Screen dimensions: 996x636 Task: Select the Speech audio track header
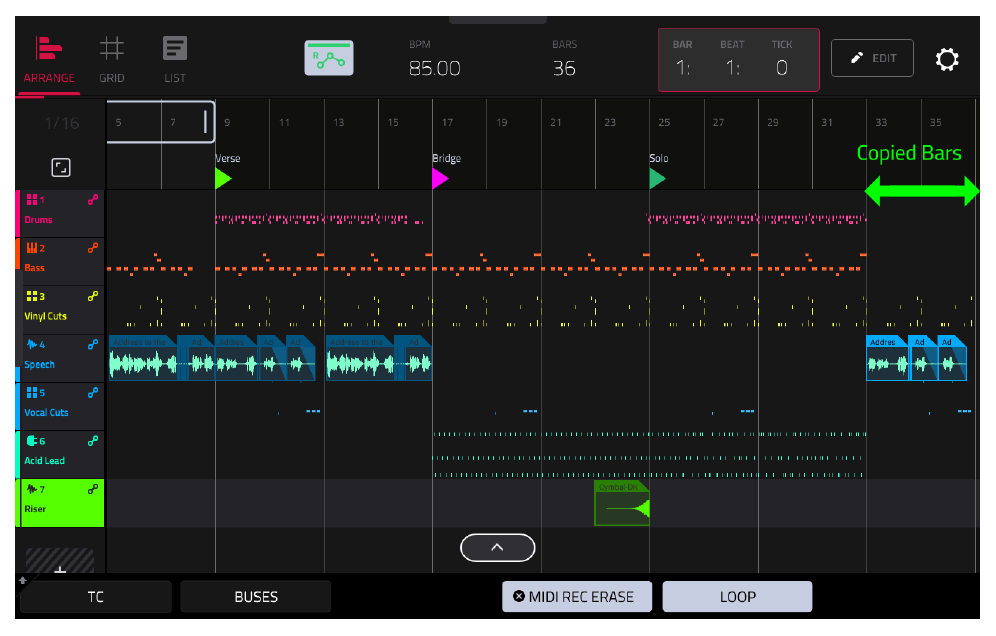[60, 358]
